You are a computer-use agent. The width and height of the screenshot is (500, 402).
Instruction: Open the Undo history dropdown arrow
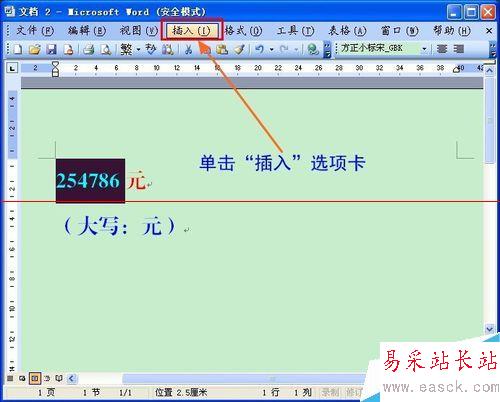point(272,50)
